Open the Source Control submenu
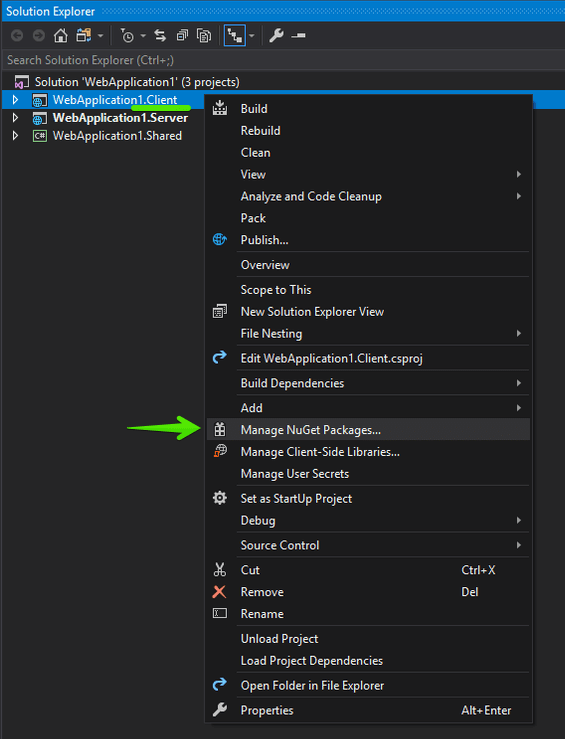The width and height of the screenshot is (565, 739). point(368,545)
